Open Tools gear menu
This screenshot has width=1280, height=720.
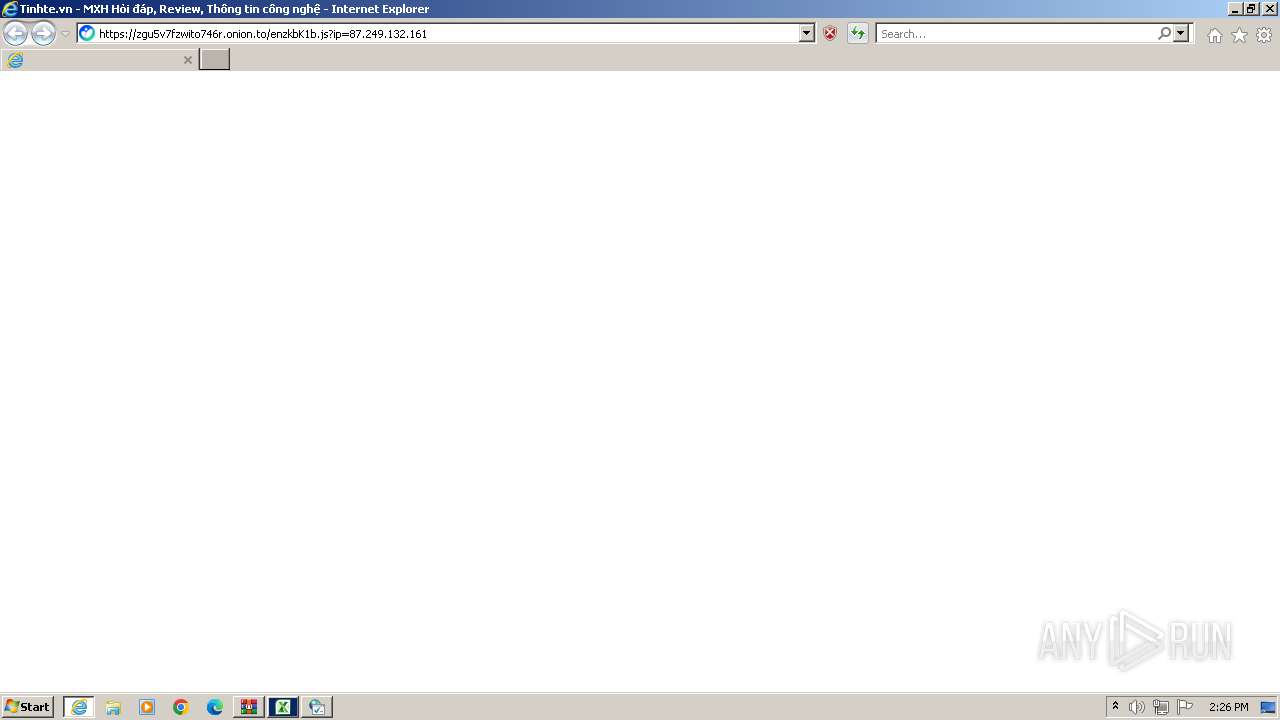pyautogui.click(x=1264, y=35)
